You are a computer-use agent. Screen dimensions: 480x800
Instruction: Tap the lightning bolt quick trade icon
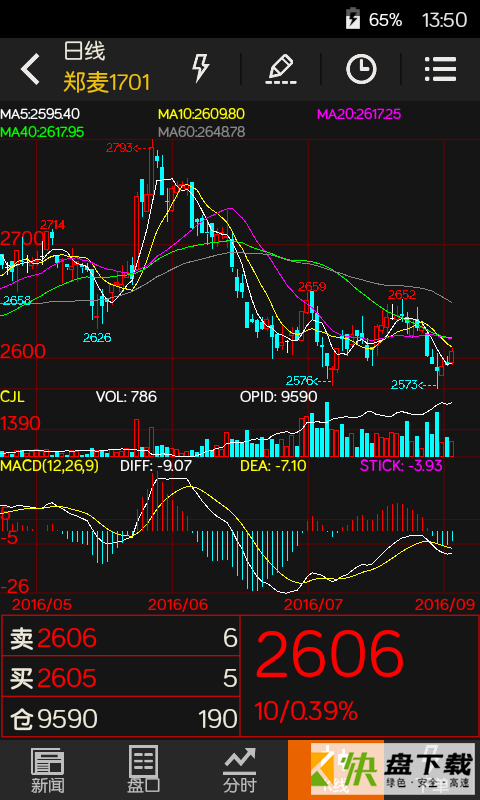tap(200, 68)
